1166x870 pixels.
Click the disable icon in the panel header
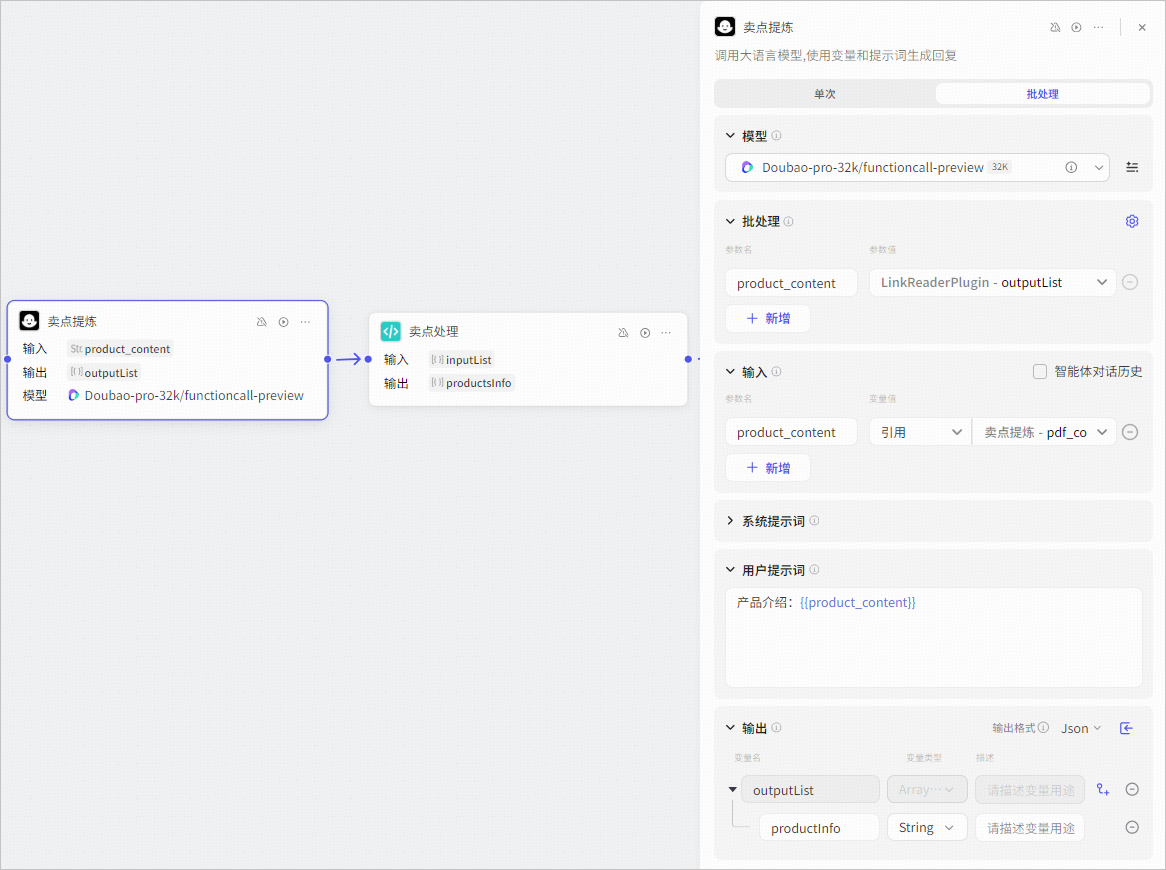point(1054,28)
